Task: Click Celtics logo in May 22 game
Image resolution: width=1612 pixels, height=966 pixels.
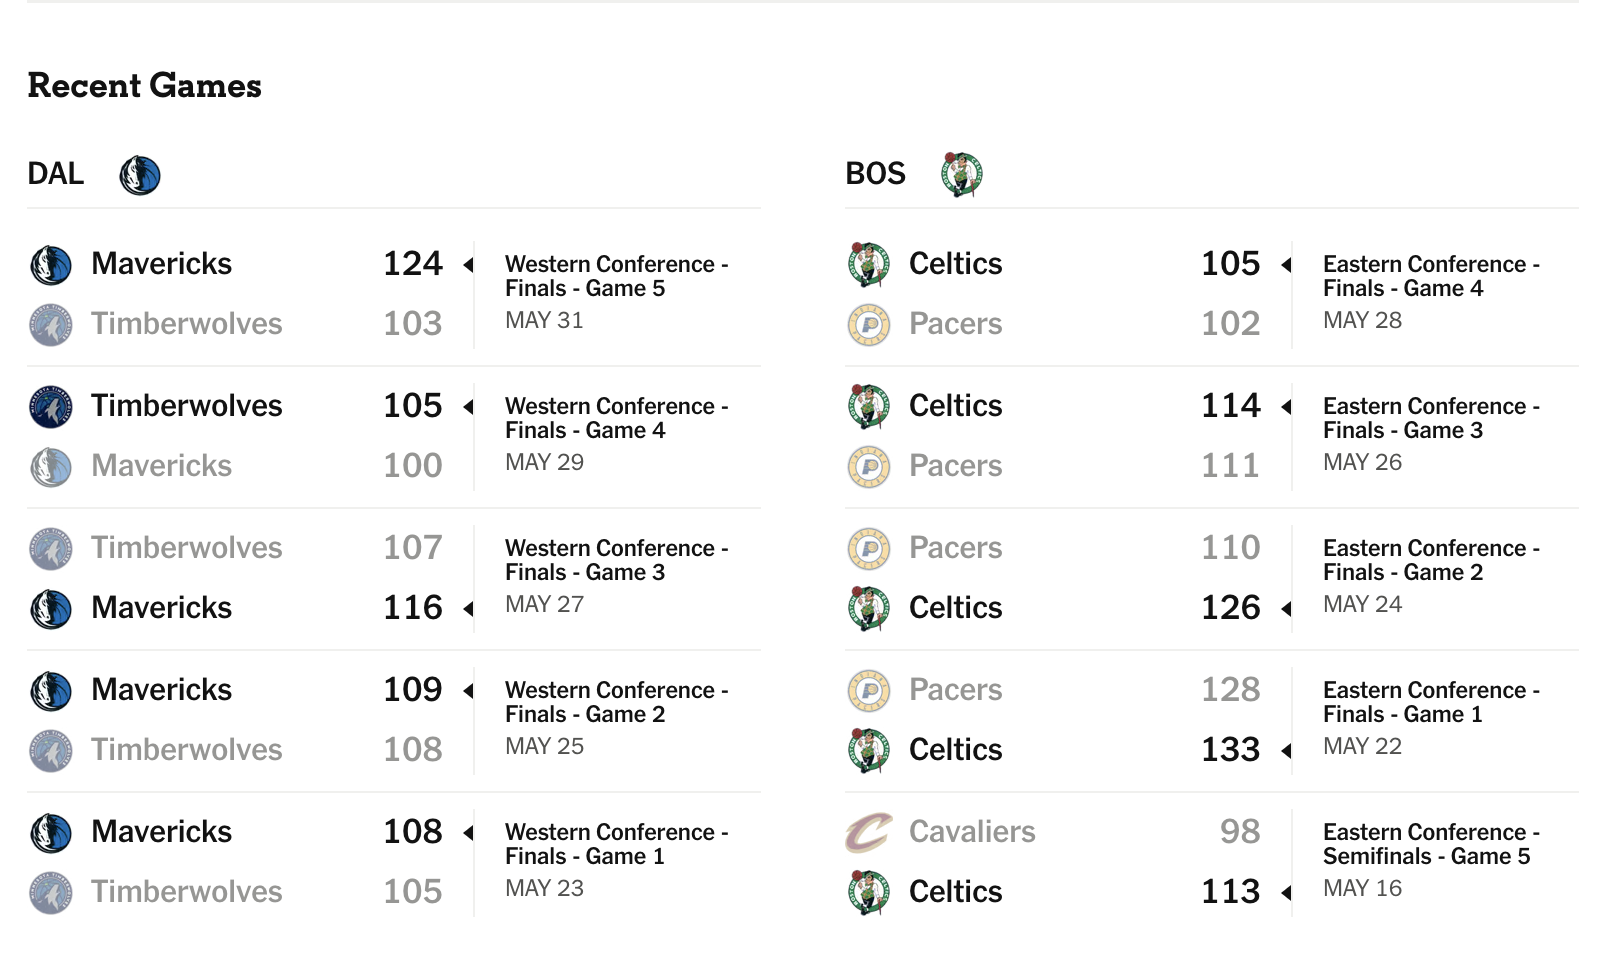Action: tap(869, 750)
